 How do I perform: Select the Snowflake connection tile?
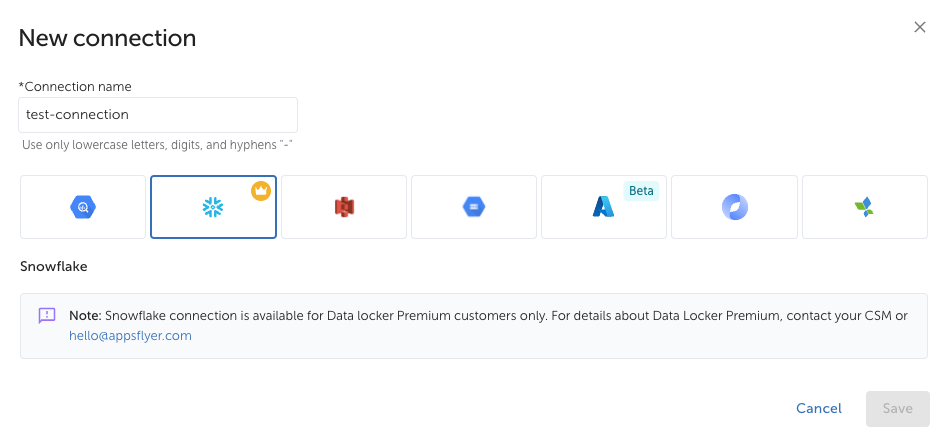tap(213, 207)
